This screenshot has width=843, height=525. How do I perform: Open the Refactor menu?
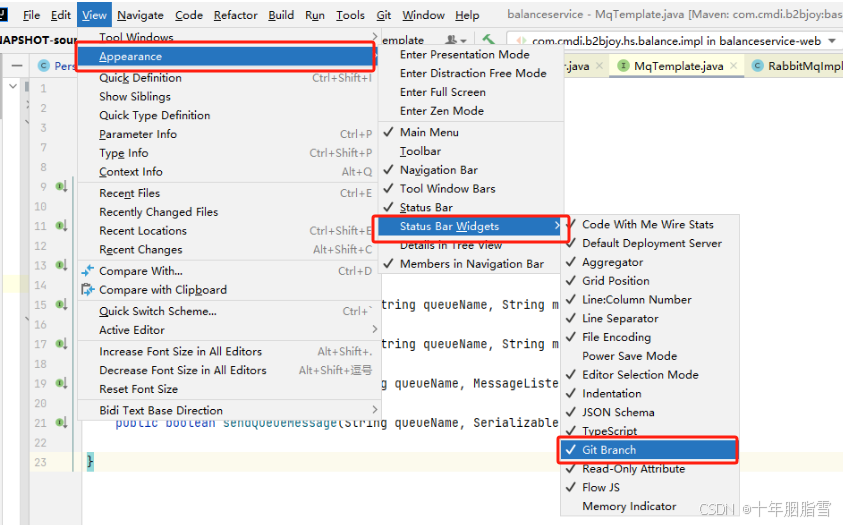pyautogui.click(x=235, y=15)
